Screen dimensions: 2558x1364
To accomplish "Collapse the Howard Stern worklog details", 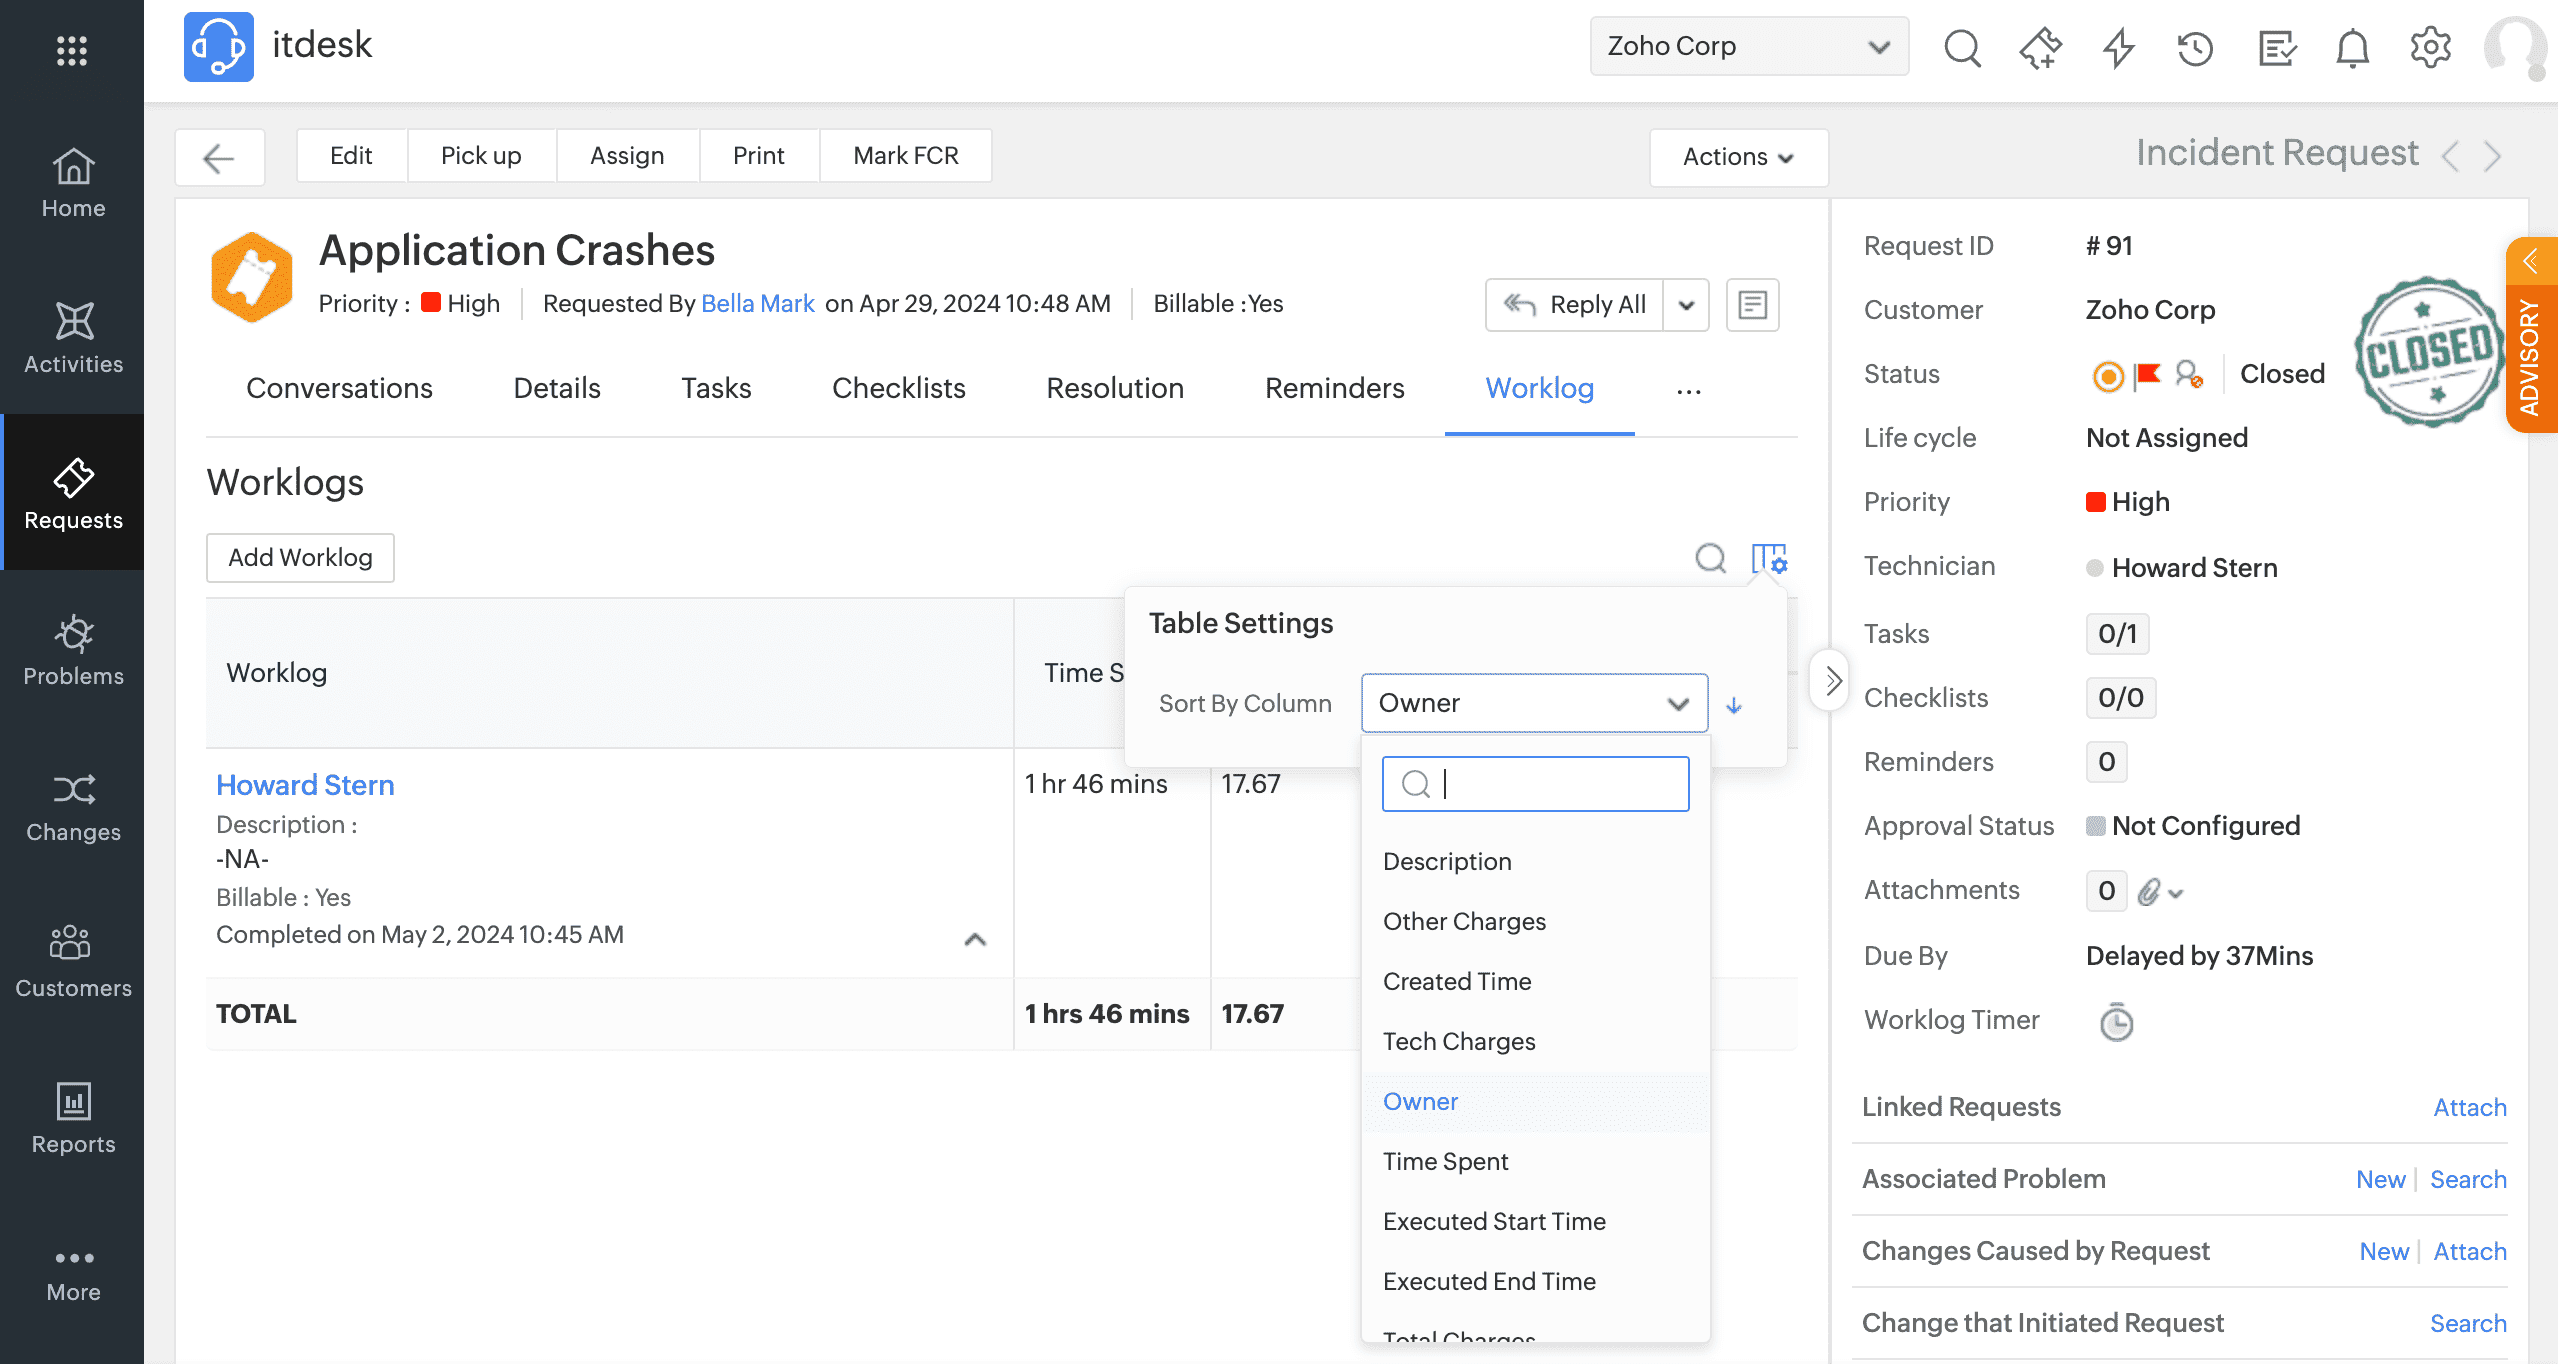I will [x=975, y=939].
